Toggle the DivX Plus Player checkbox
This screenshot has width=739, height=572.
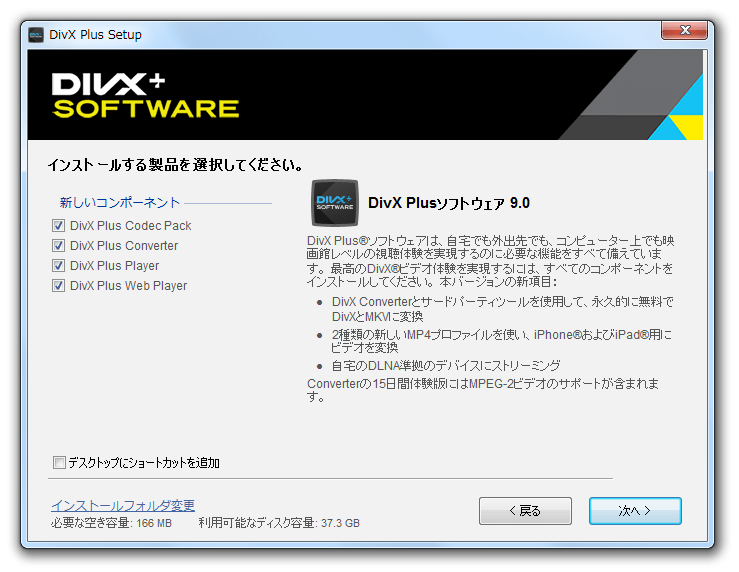click(58, 266)
